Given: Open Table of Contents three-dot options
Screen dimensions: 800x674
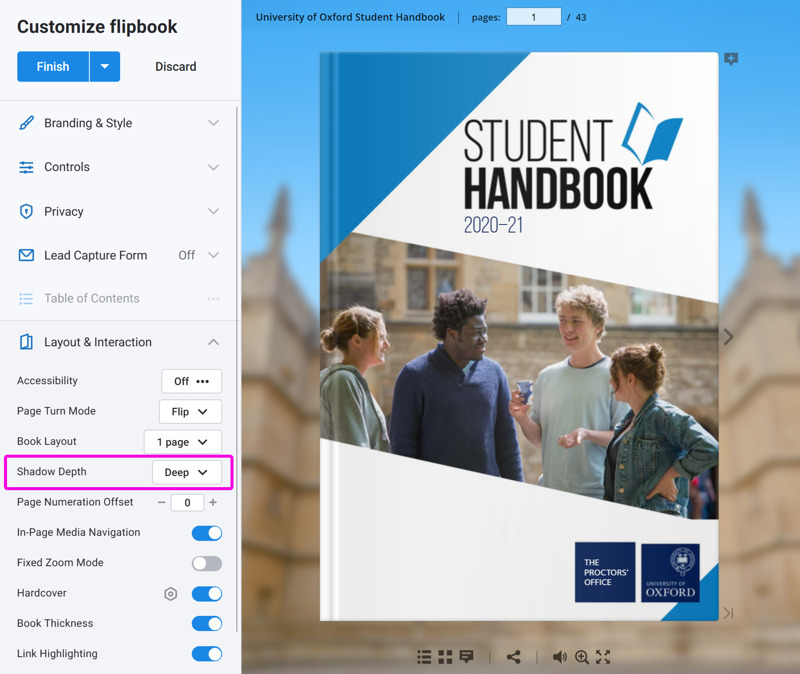Looking at the screenshot, I should pyautogui.click(x=214, y=298).
